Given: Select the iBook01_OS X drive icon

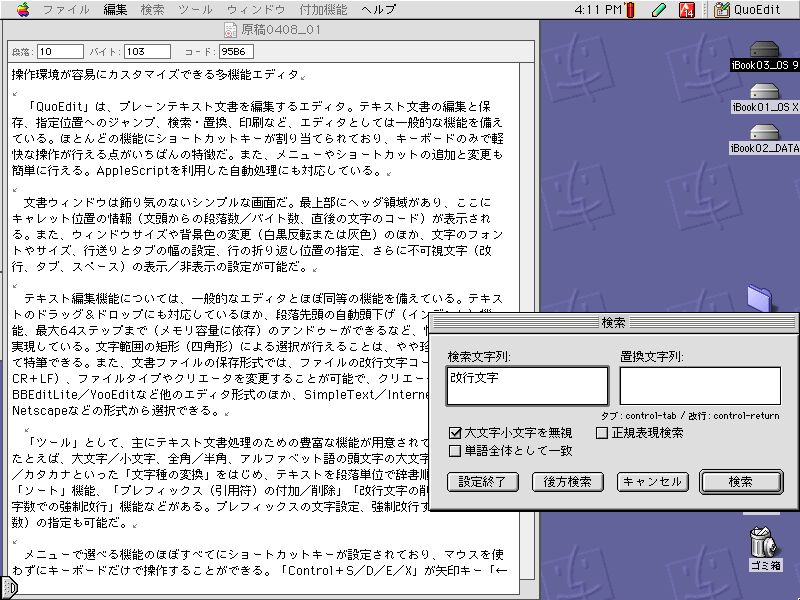Looking at the screenshot, I should click(764, 91).
